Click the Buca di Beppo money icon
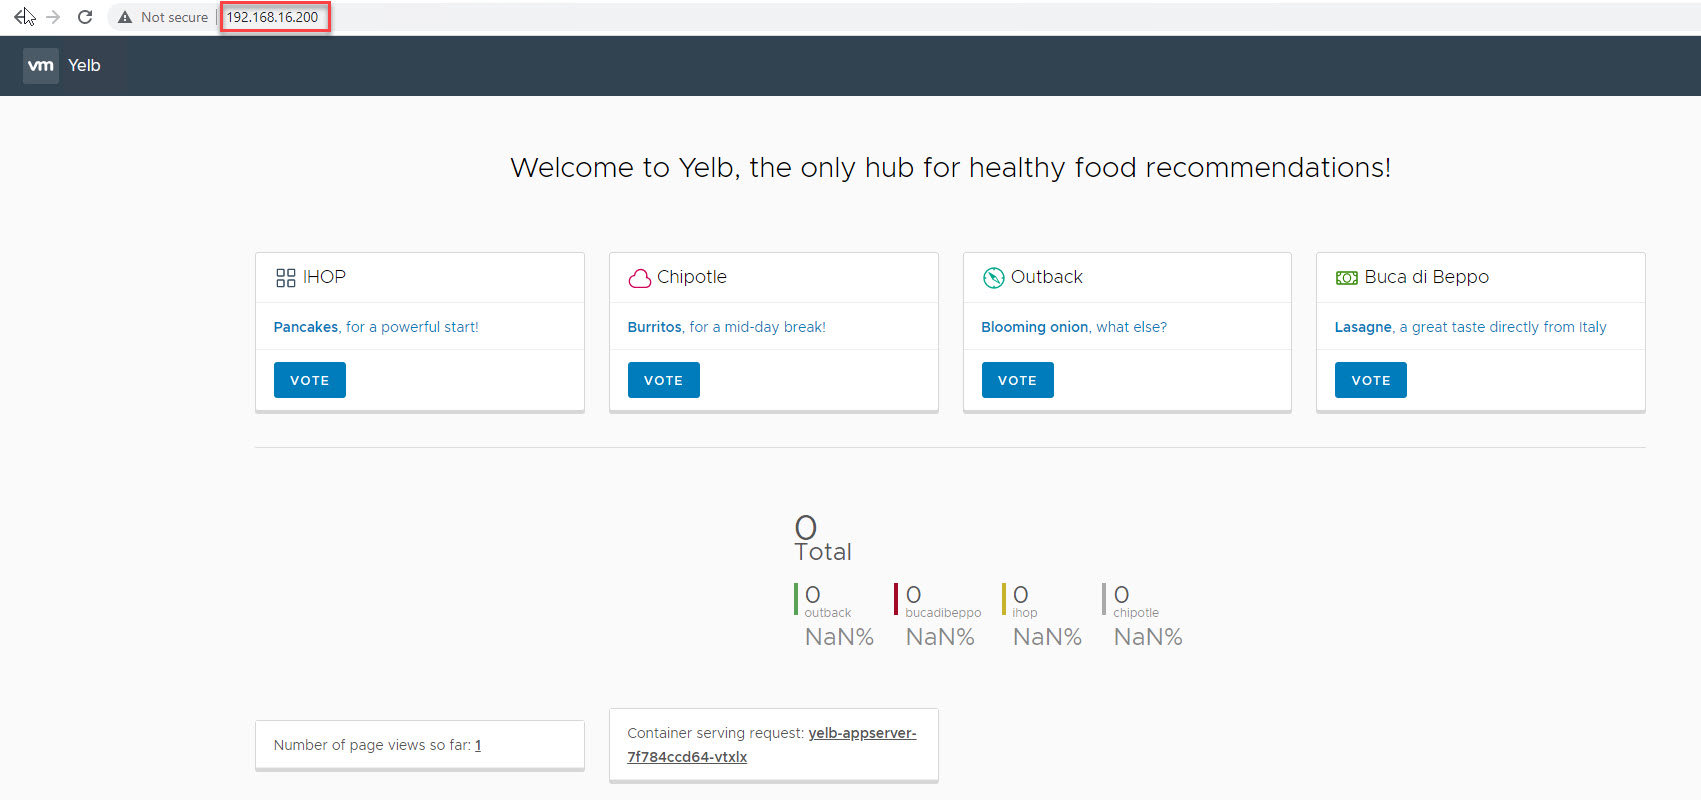This screenshot has height=800, width=1701. point(1346,278)
